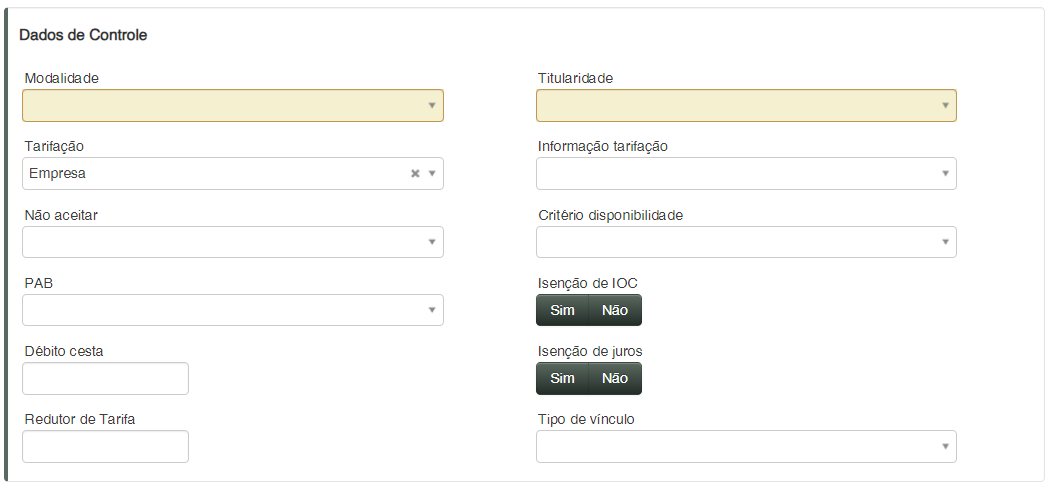Click the Dados de Controle heading
Image resolution: width=1057 pixels, height=497 pixels.
pyautogui.click(x=83, y=35)
